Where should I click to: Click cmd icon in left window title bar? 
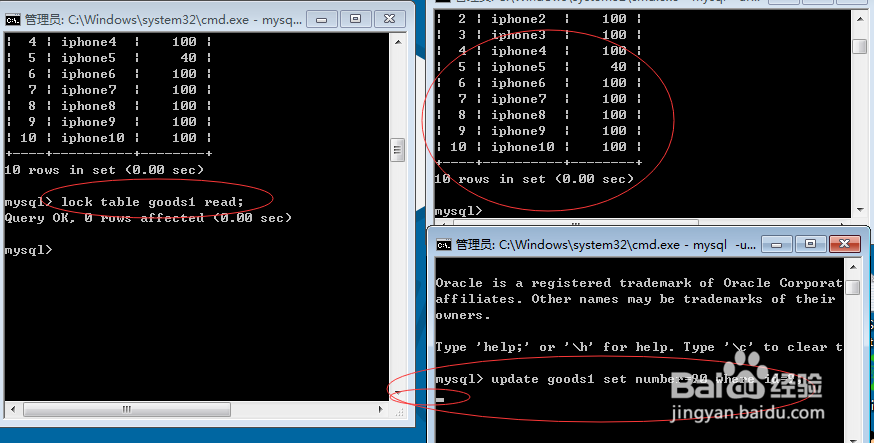(x=13, y=20)
